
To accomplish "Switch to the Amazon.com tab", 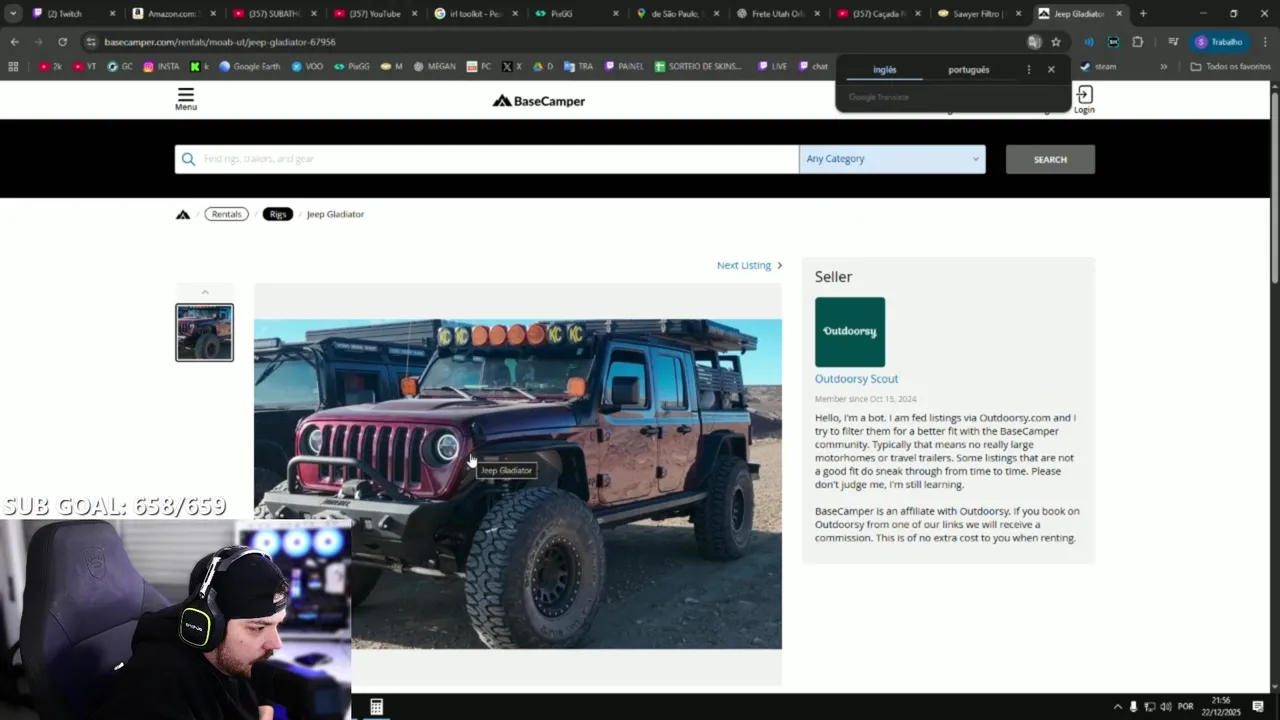I will [174, 14].
